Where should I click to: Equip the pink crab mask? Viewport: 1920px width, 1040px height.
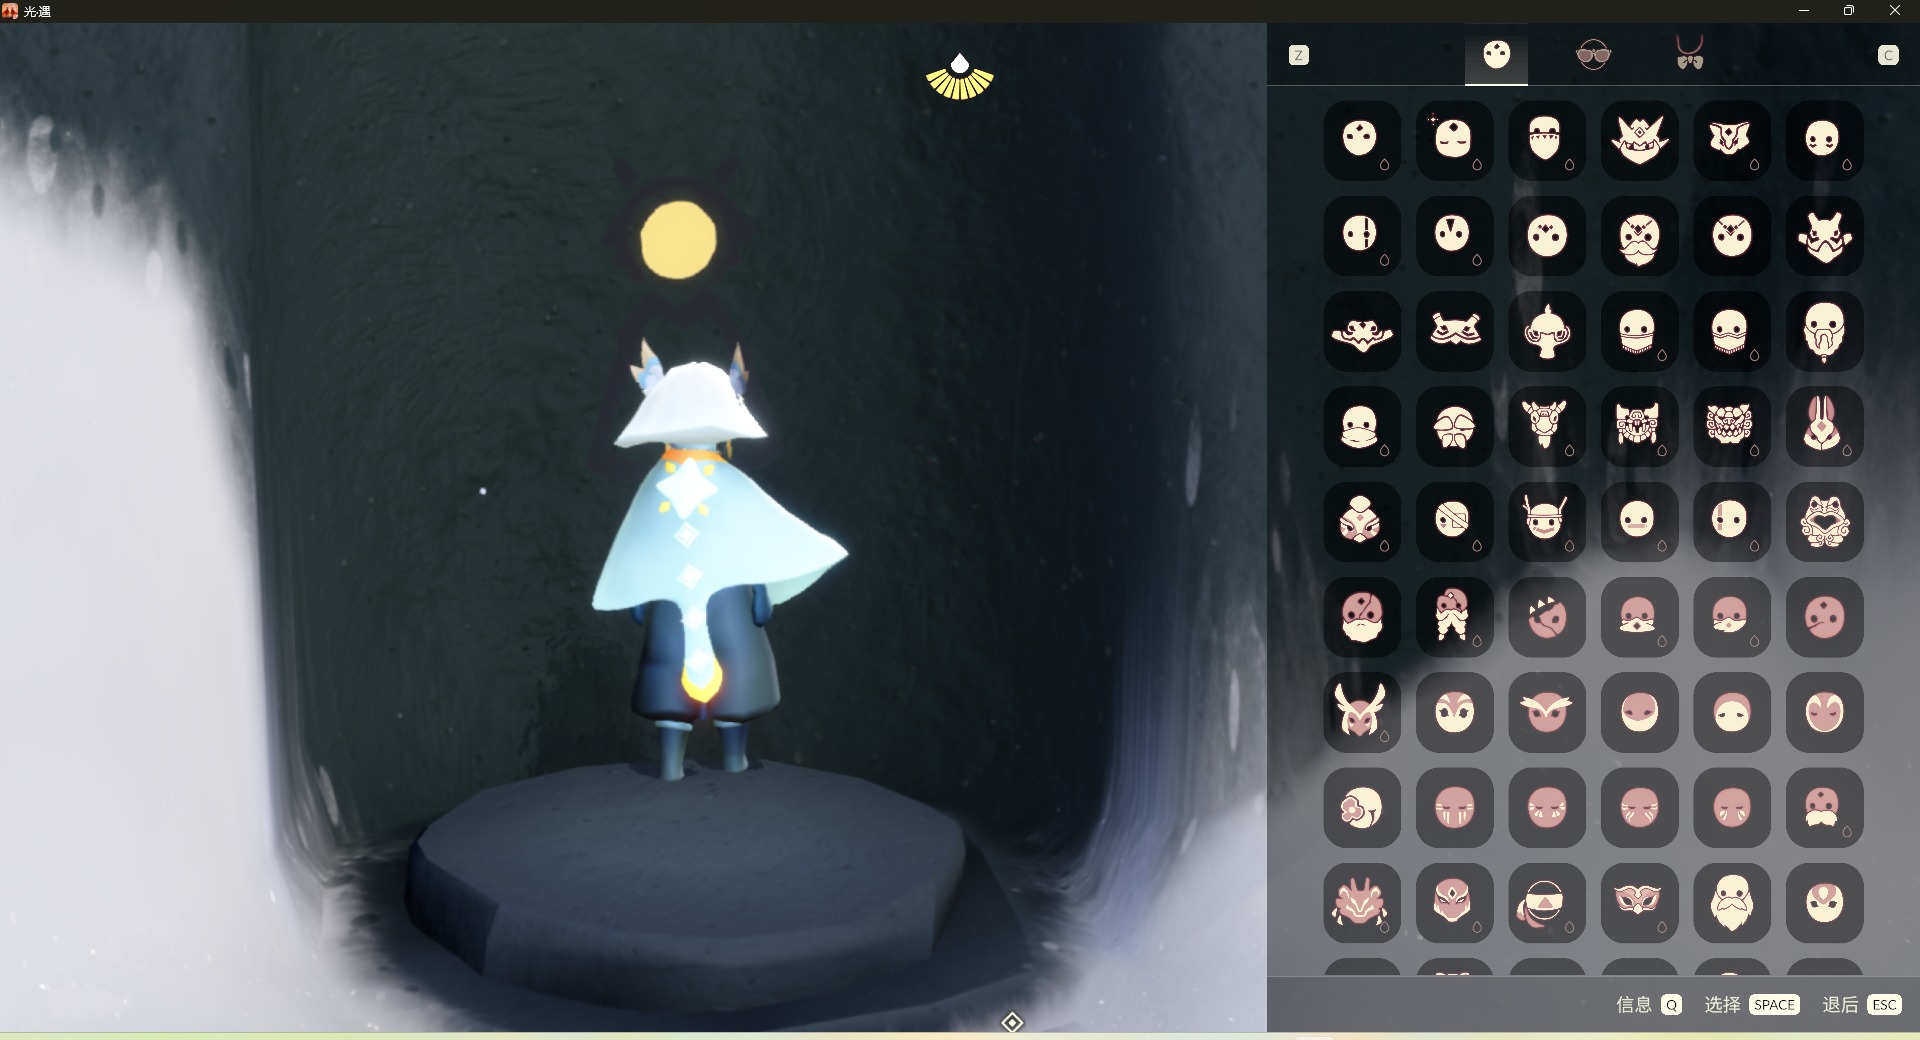[1361, 903]
